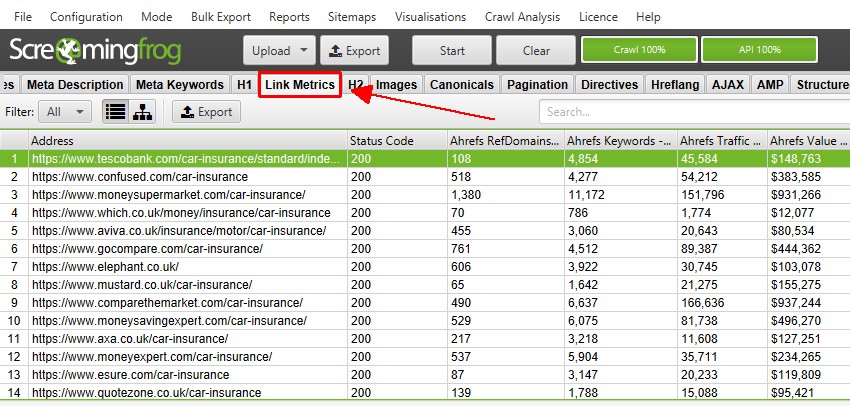This screenshot has height=406, width=850.
Task: Click the $12,077 value cell
Action: point(808,212)
